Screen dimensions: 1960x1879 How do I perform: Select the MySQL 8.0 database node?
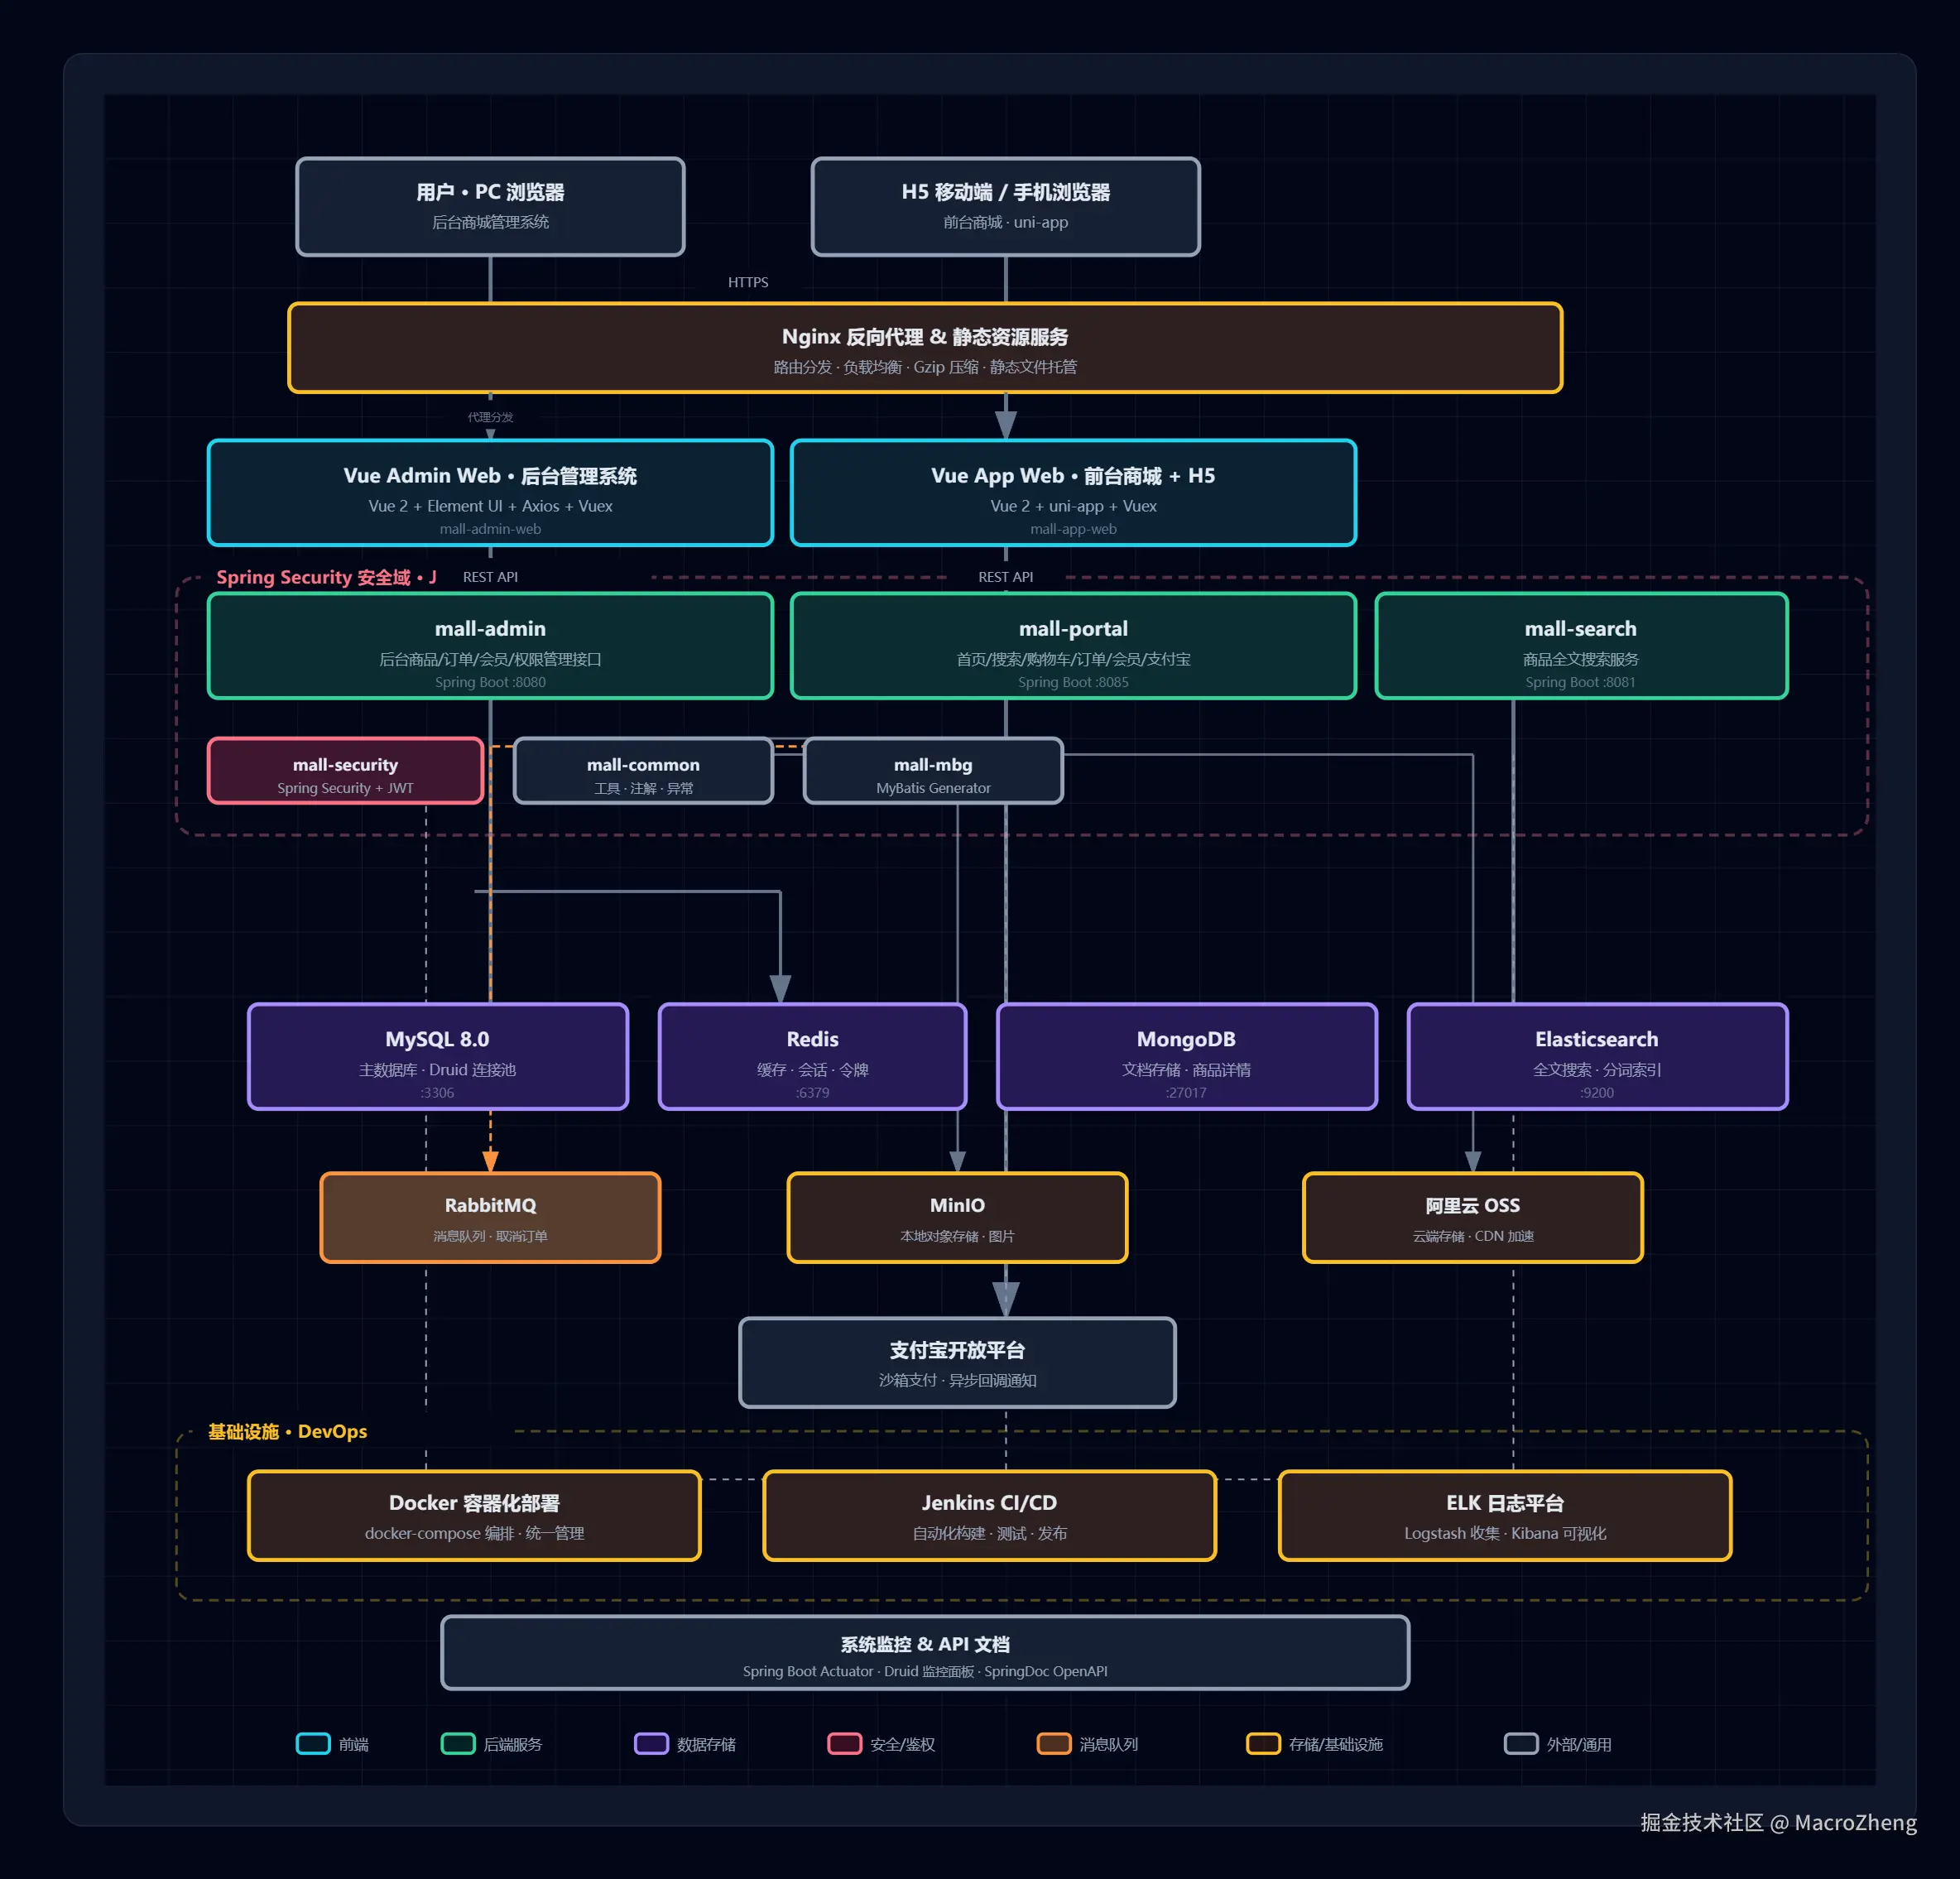(438, 1057)
